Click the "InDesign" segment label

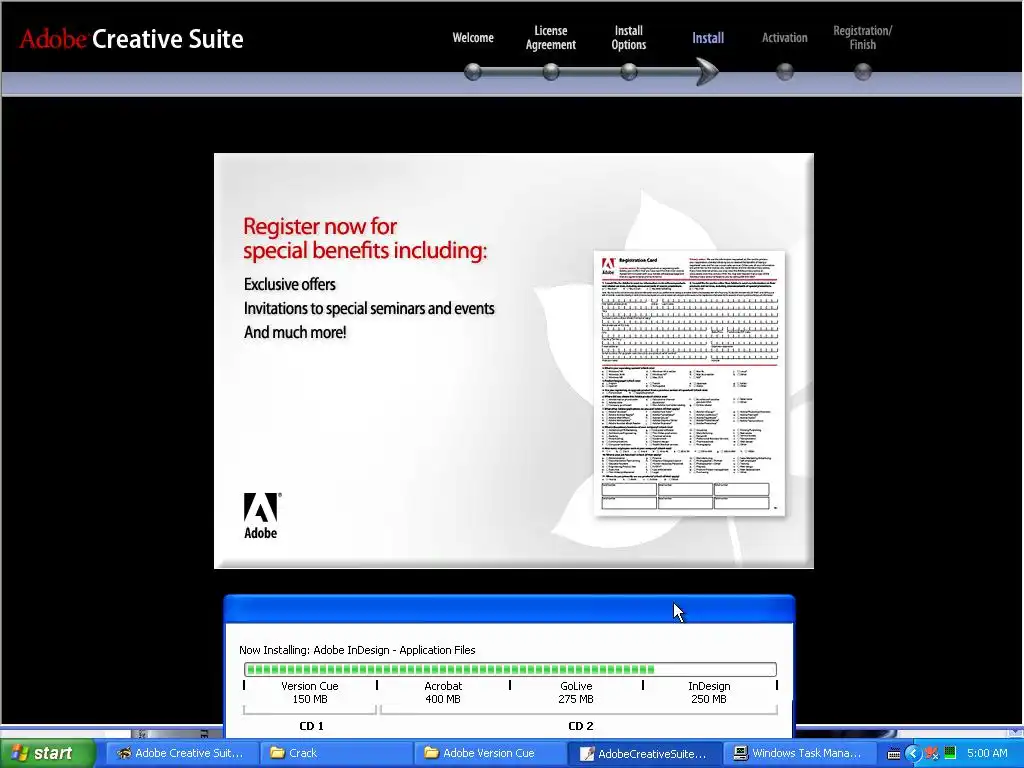click(709, 686)
